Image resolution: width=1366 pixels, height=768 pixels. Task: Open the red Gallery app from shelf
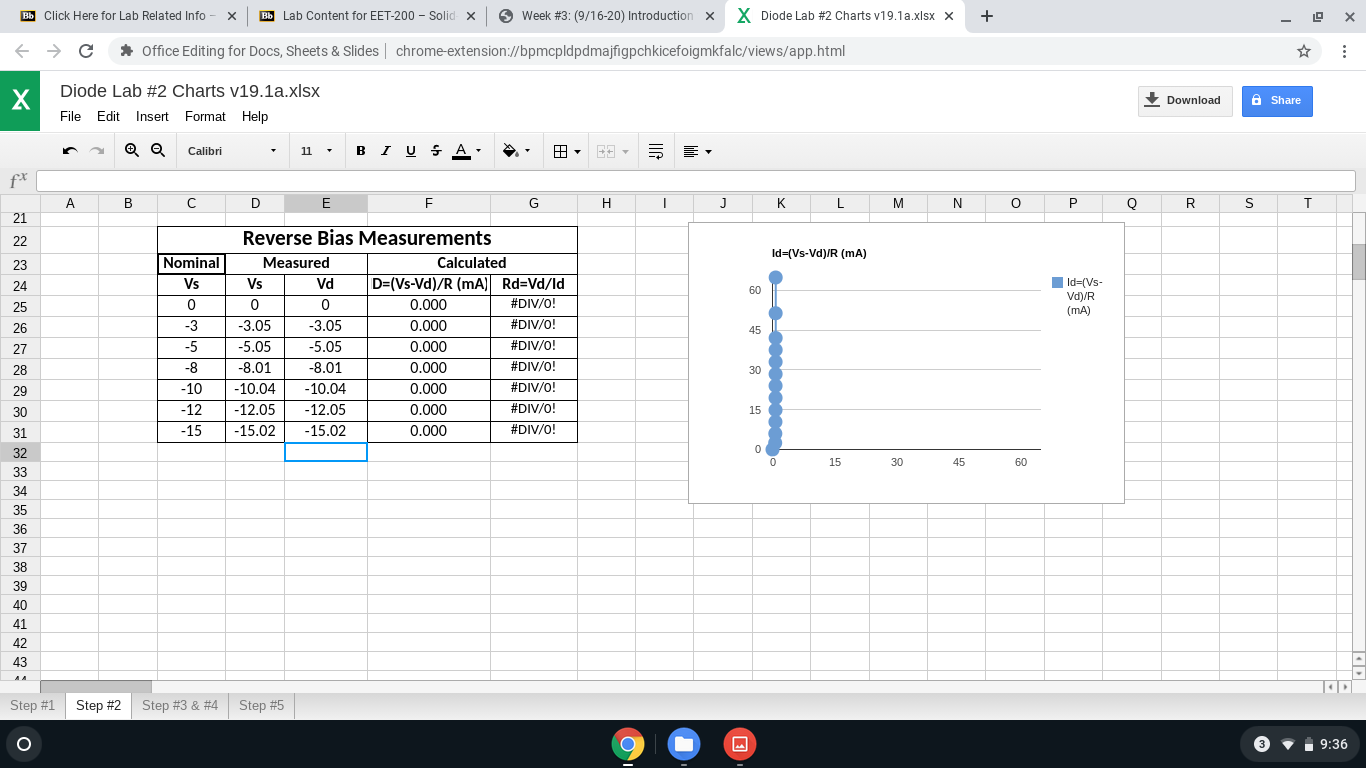[x=740, y=744]
